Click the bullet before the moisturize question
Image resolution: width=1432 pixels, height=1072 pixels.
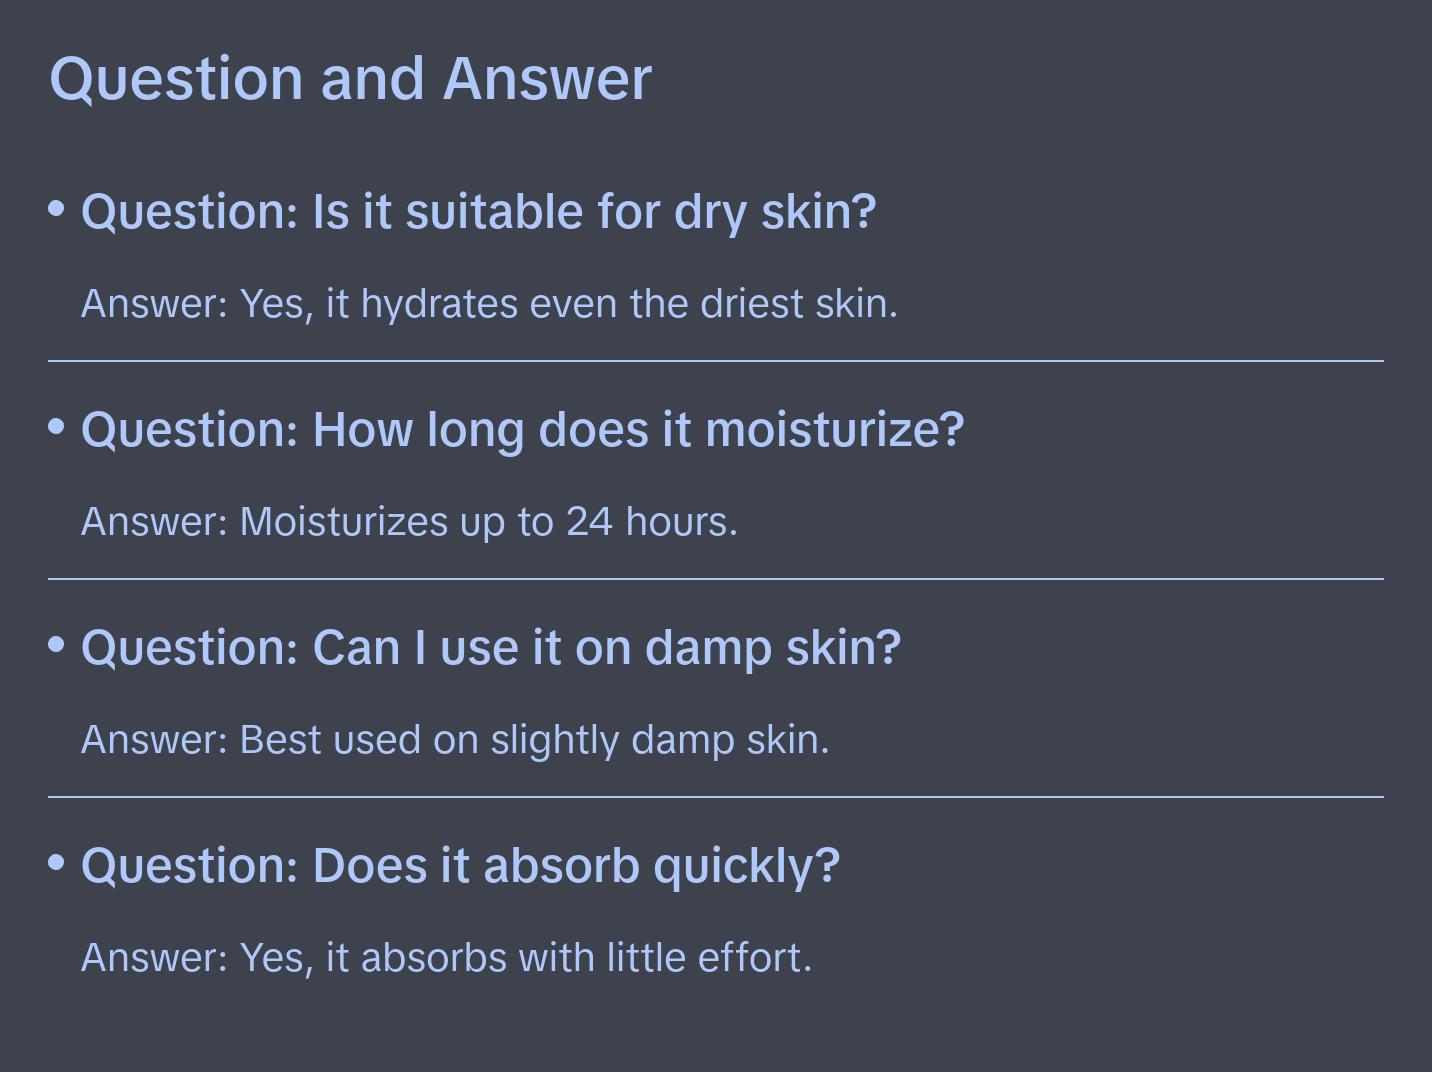pyautogui.click(x=57, y=427)
